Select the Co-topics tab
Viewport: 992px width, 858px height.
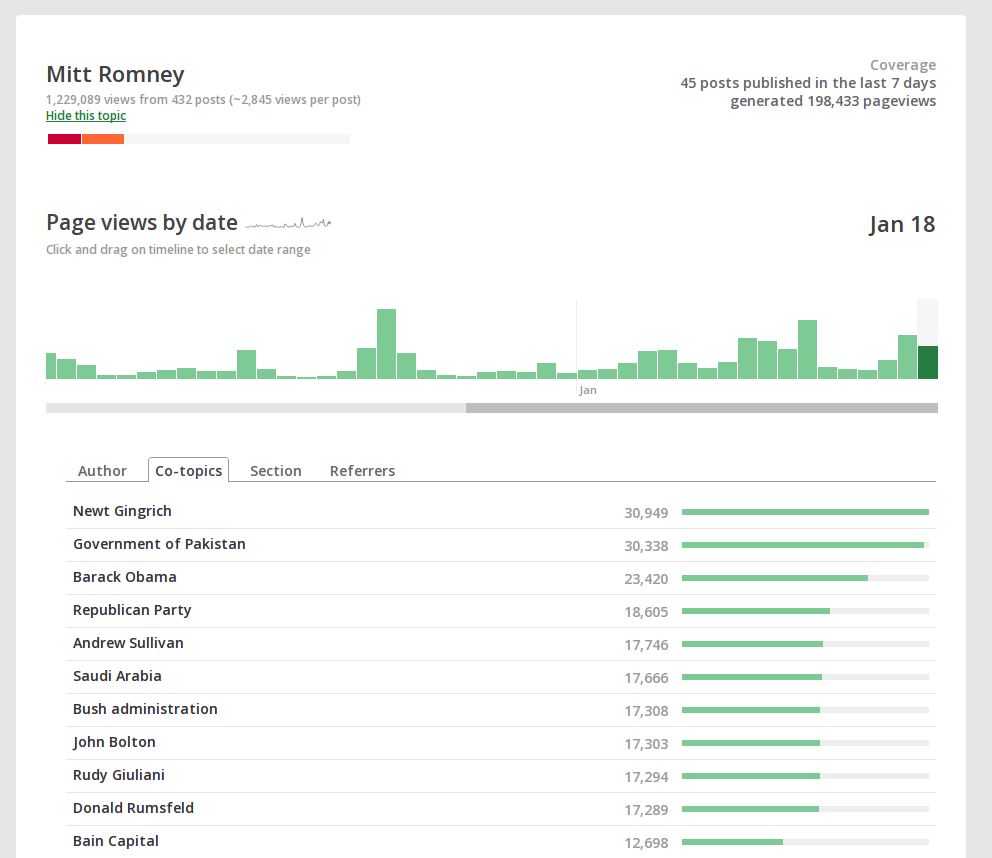pos(189,471)
